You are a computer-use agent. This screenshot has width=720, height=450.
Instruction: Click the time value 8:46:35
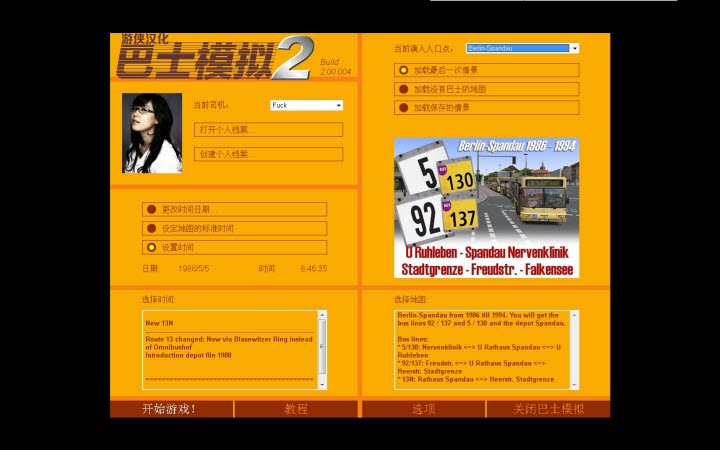314,268
